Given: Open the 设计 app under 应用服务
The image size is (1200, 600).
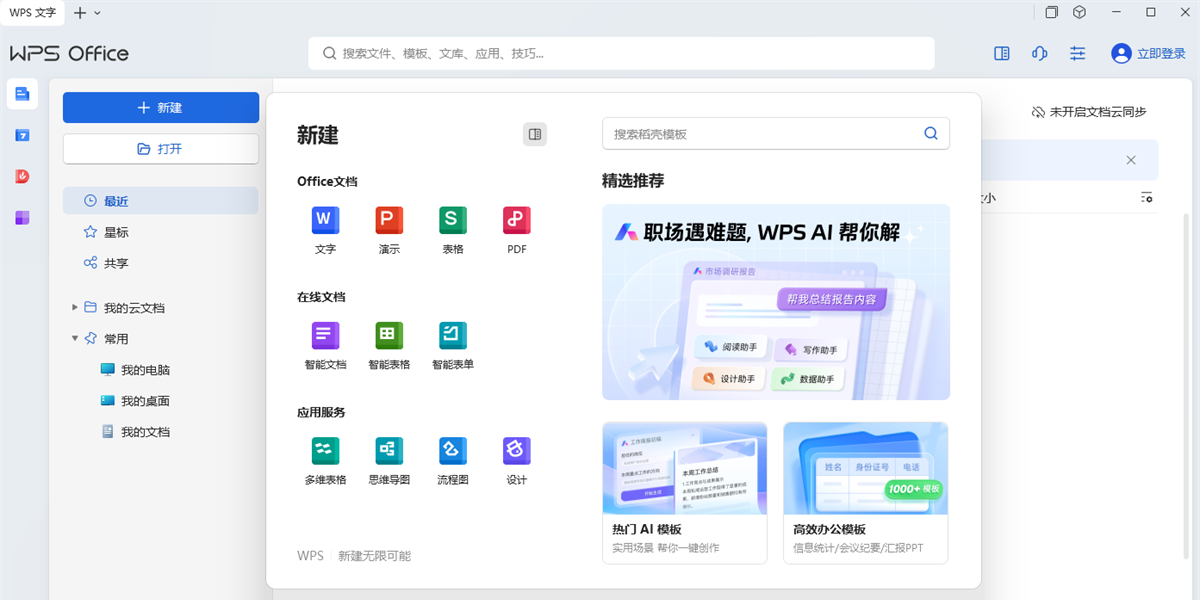Looking at the screenshot, I should [x=517, y=460].
